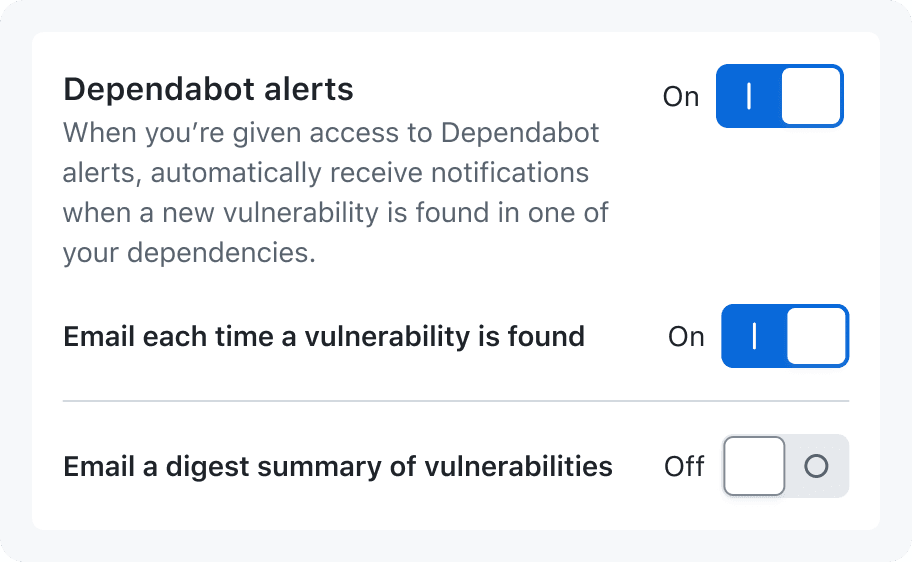Click the Email a digest summary of vulnerabilities label

click(338, 466)
